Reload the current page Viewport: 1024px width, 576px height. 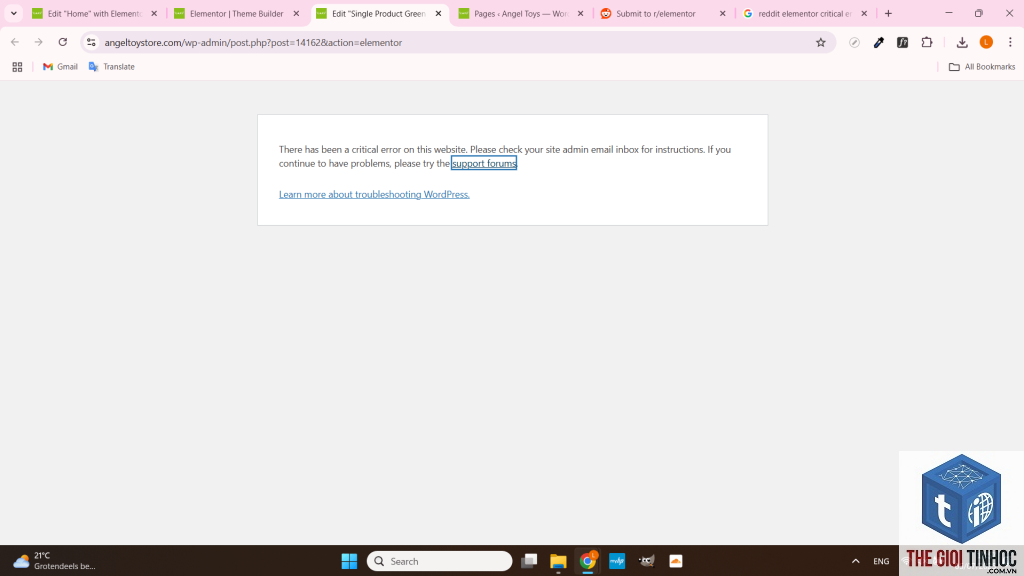tap(63, 42)
